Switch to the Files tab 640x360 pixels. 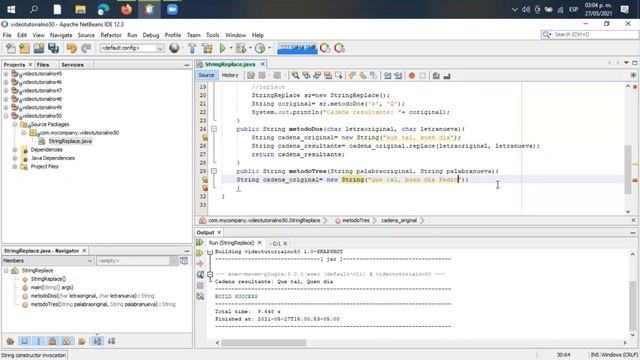[43, 64]
